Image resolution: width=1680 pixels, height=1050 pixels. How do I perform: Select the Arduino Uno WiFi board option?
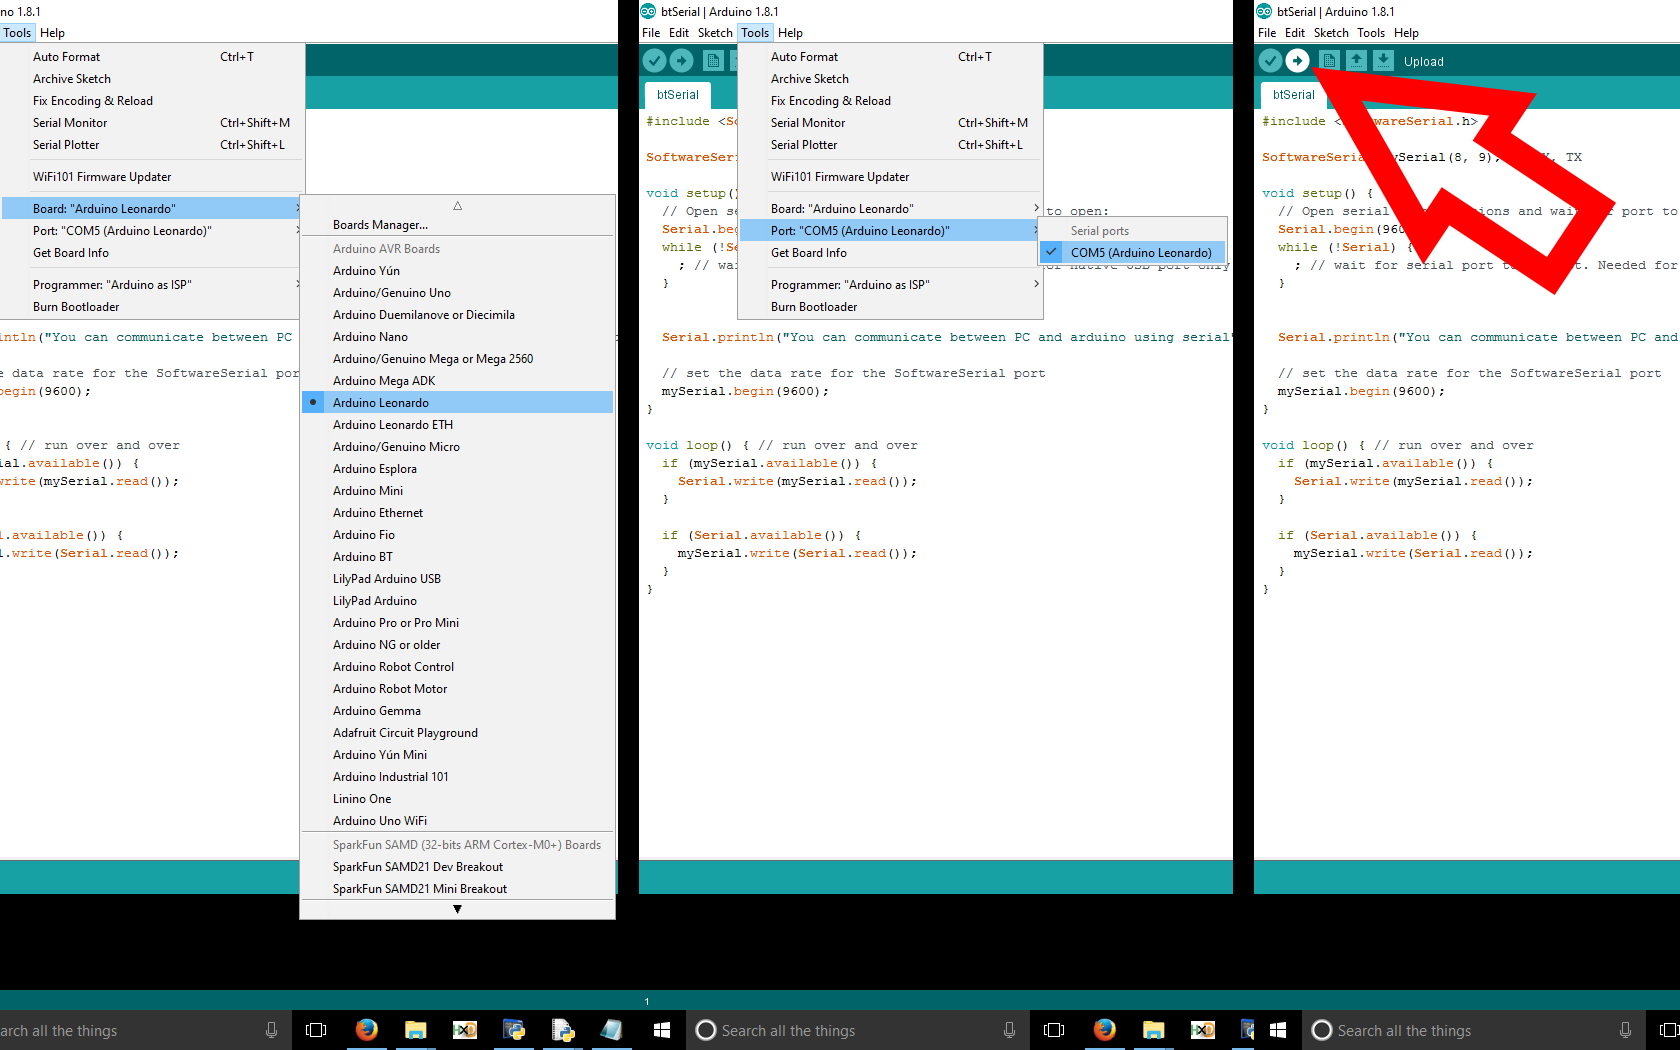[457, 820]
